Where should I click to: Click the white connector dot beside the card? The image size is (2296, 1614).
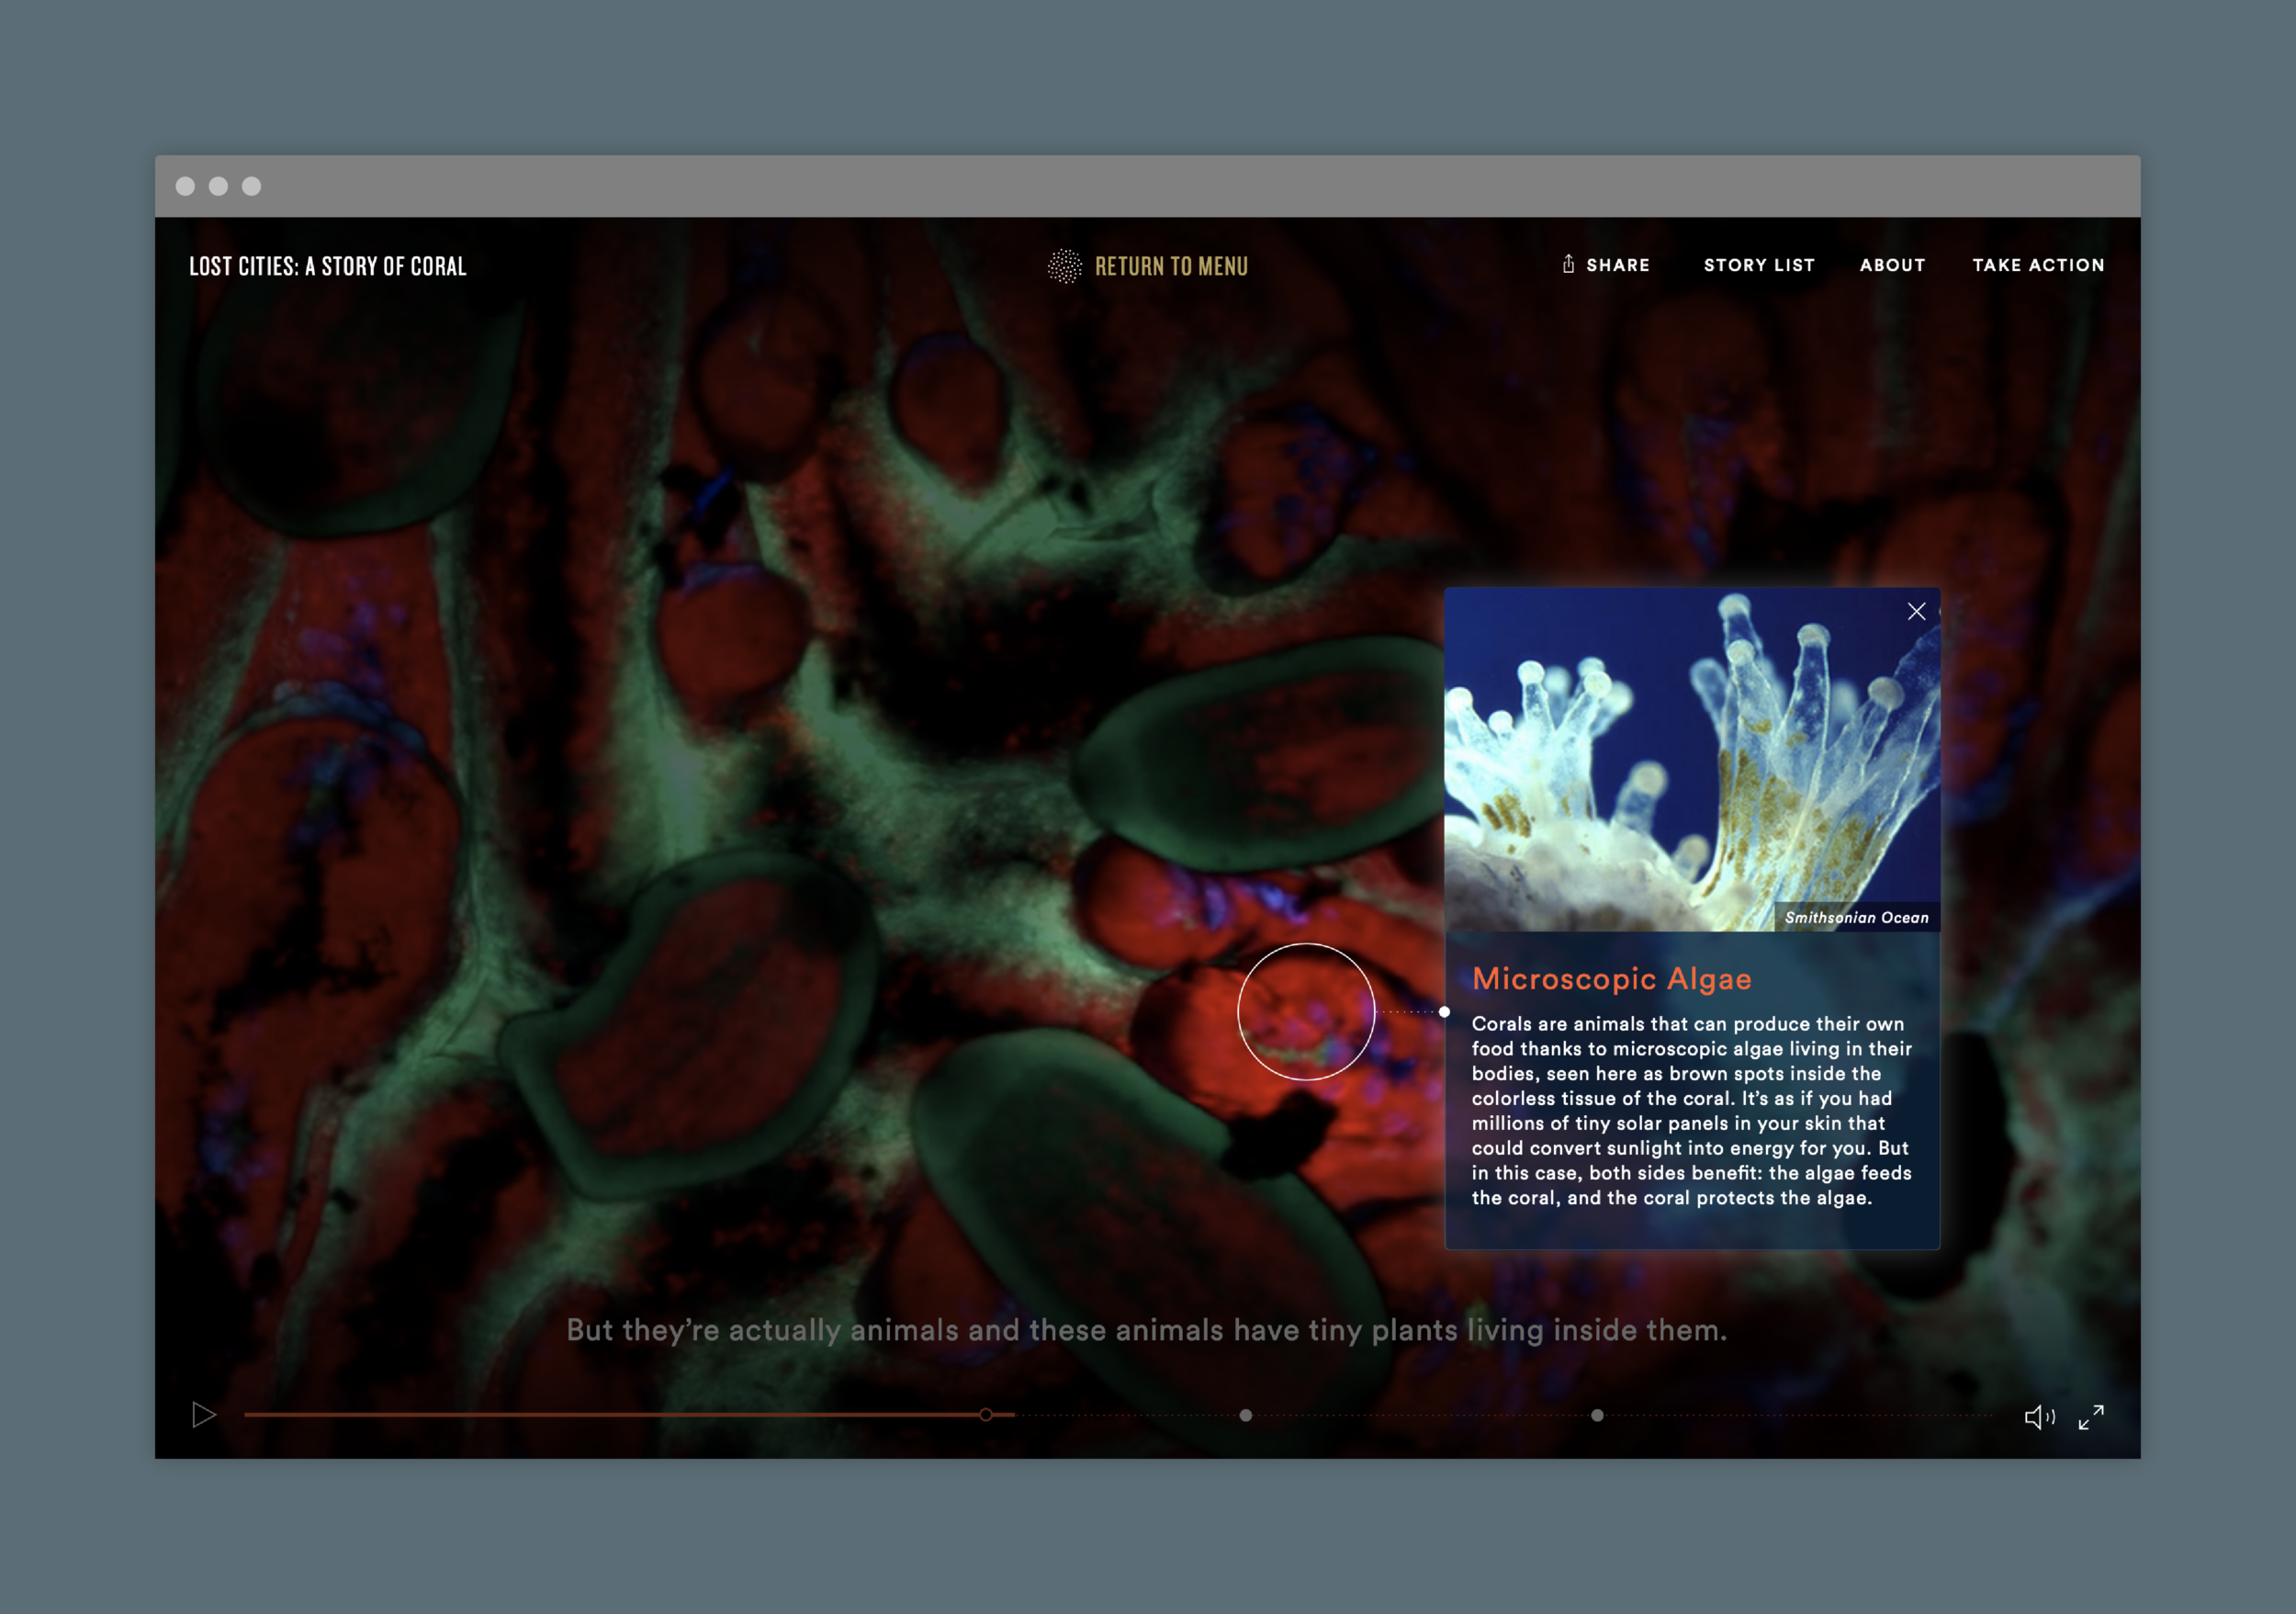[x=1444, y=1012]
